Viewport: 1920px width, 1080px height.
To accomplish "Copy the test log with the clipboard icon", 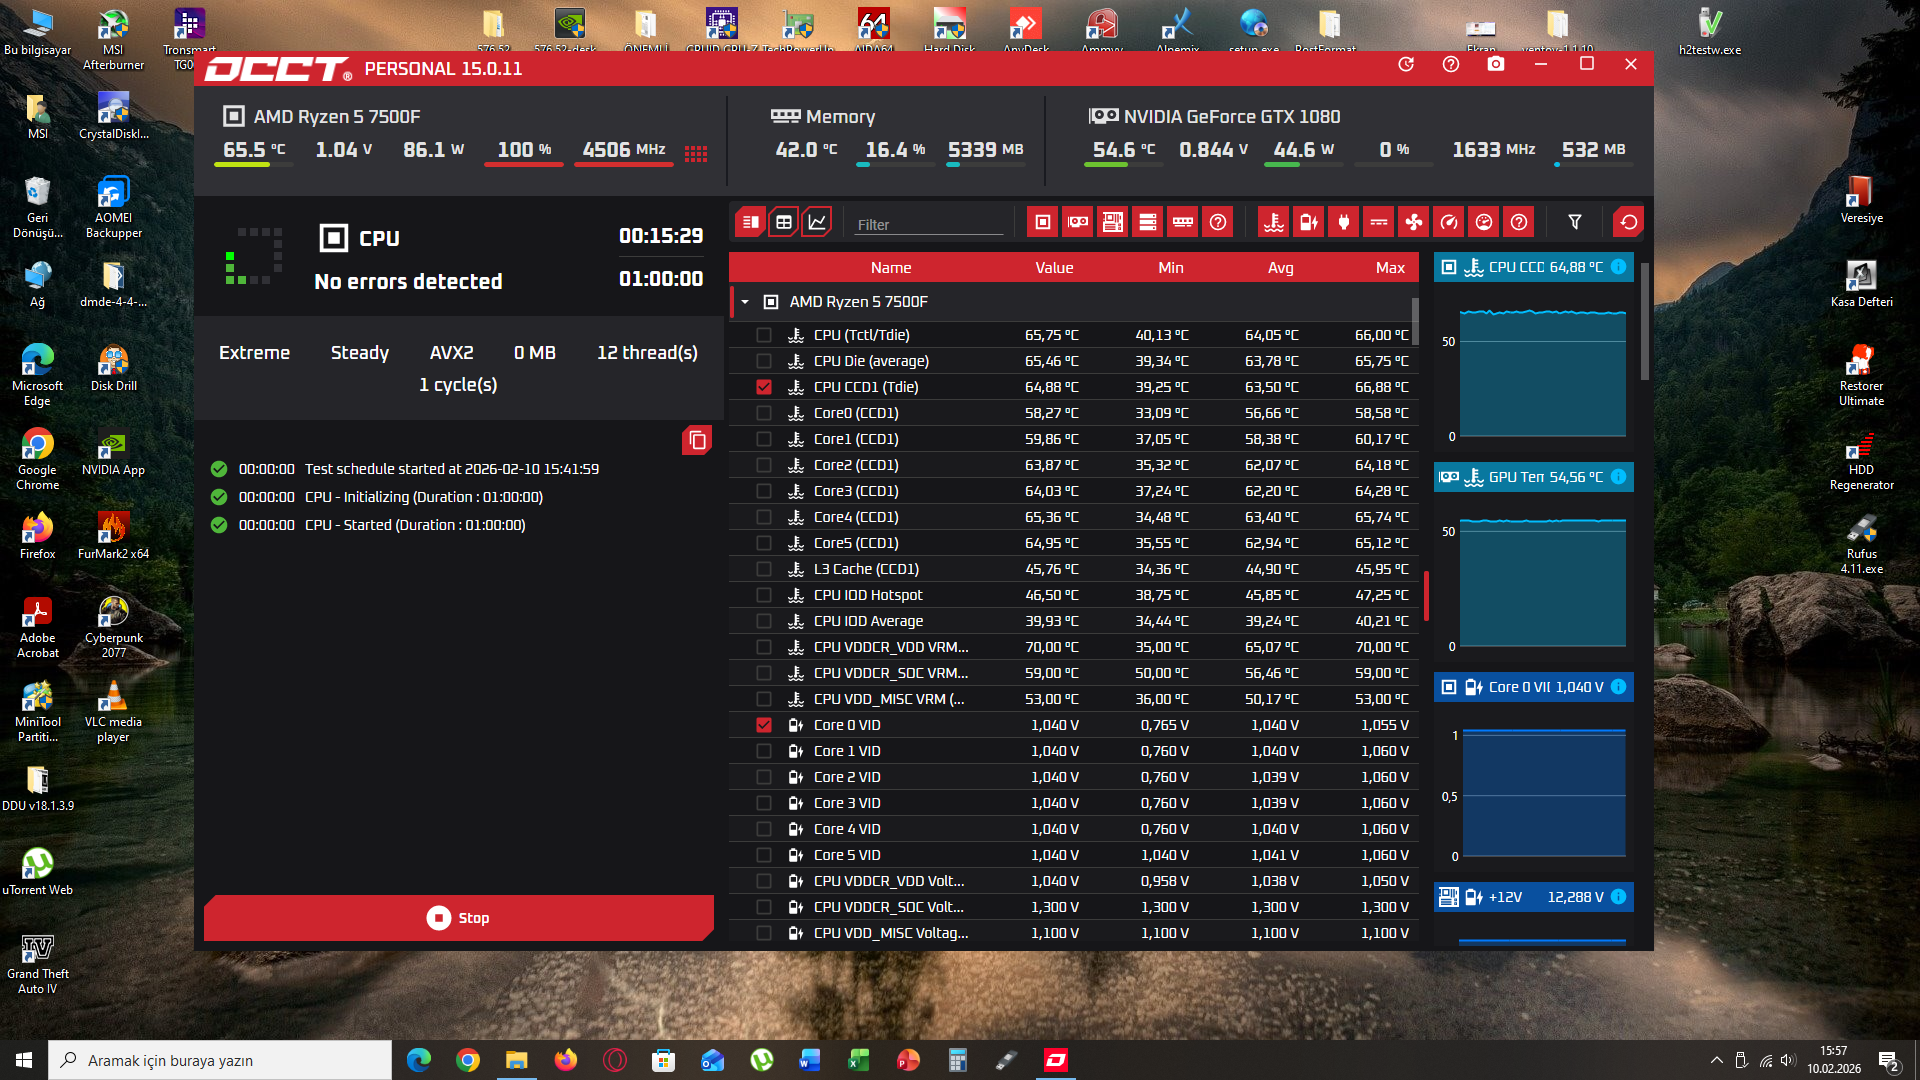I will pyautogui.click(x=697, y=440).
